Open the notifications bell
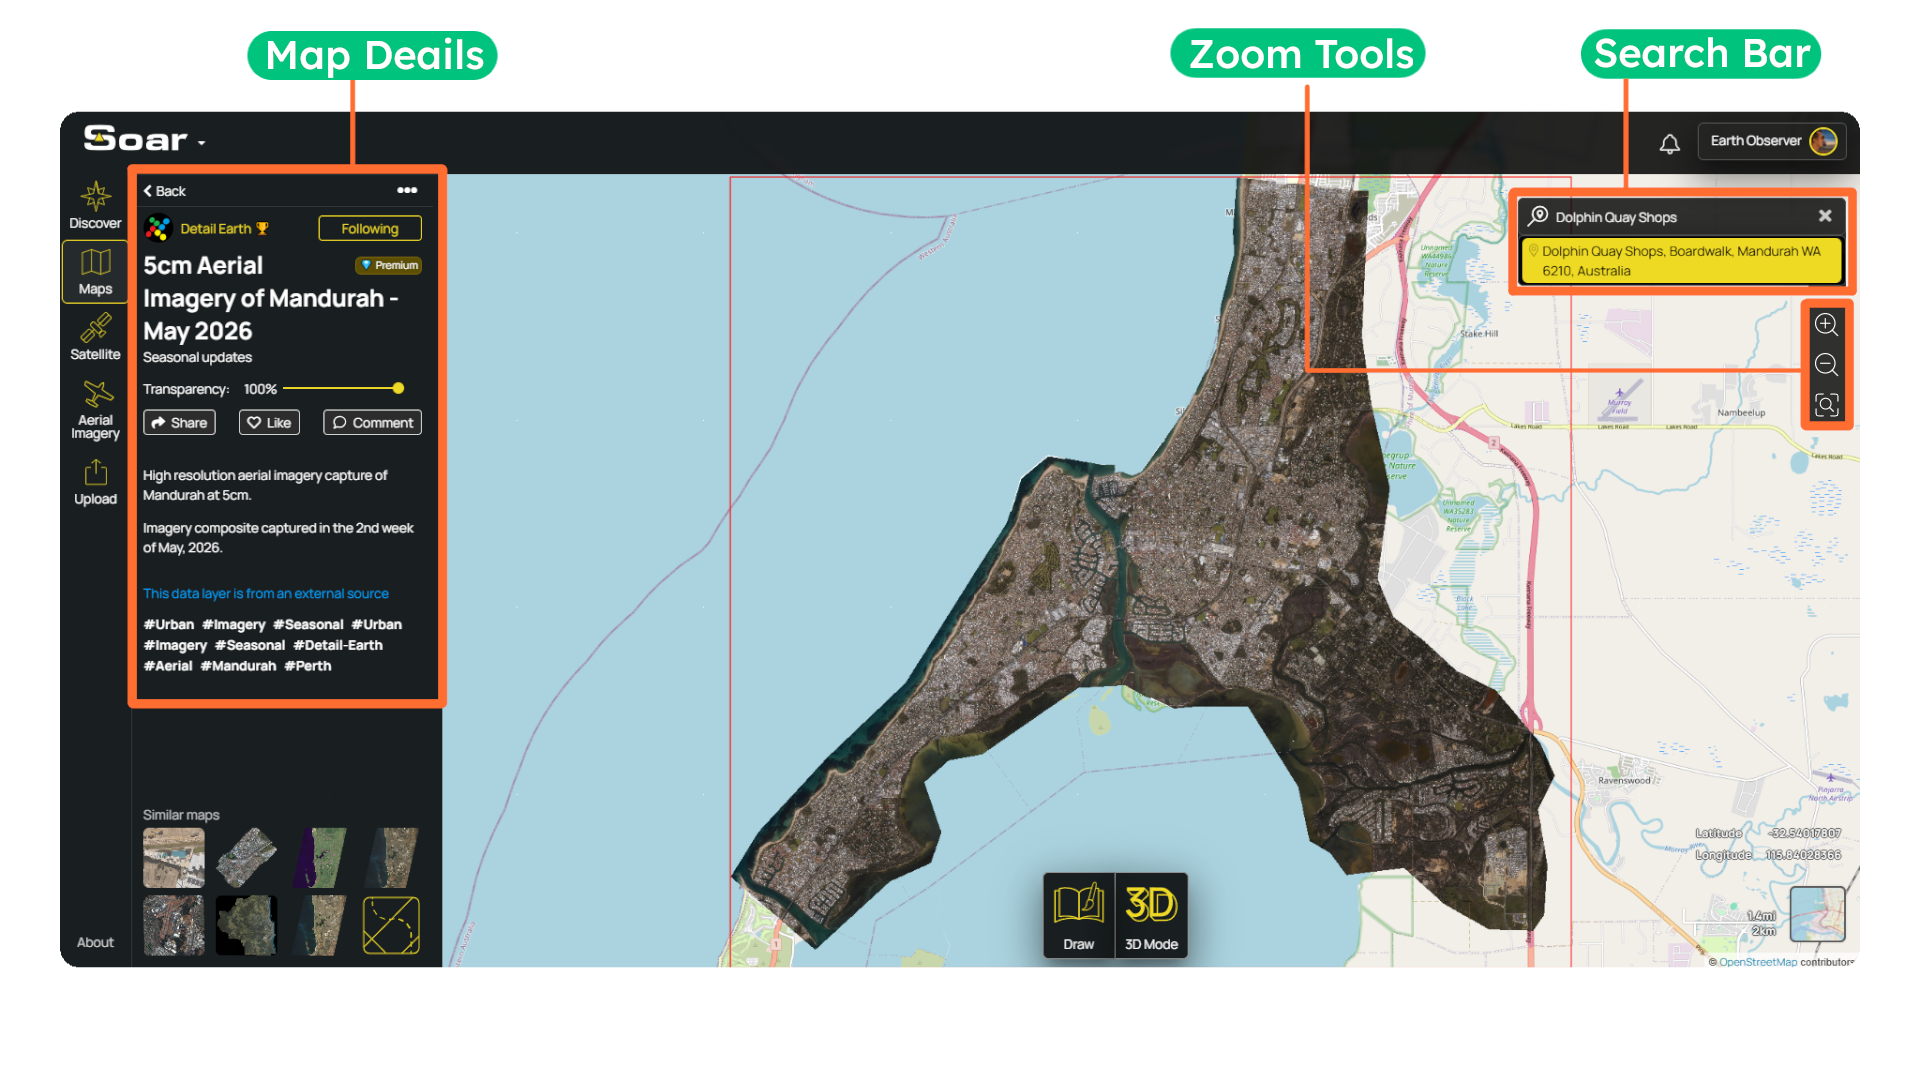 click(1669, 144)
